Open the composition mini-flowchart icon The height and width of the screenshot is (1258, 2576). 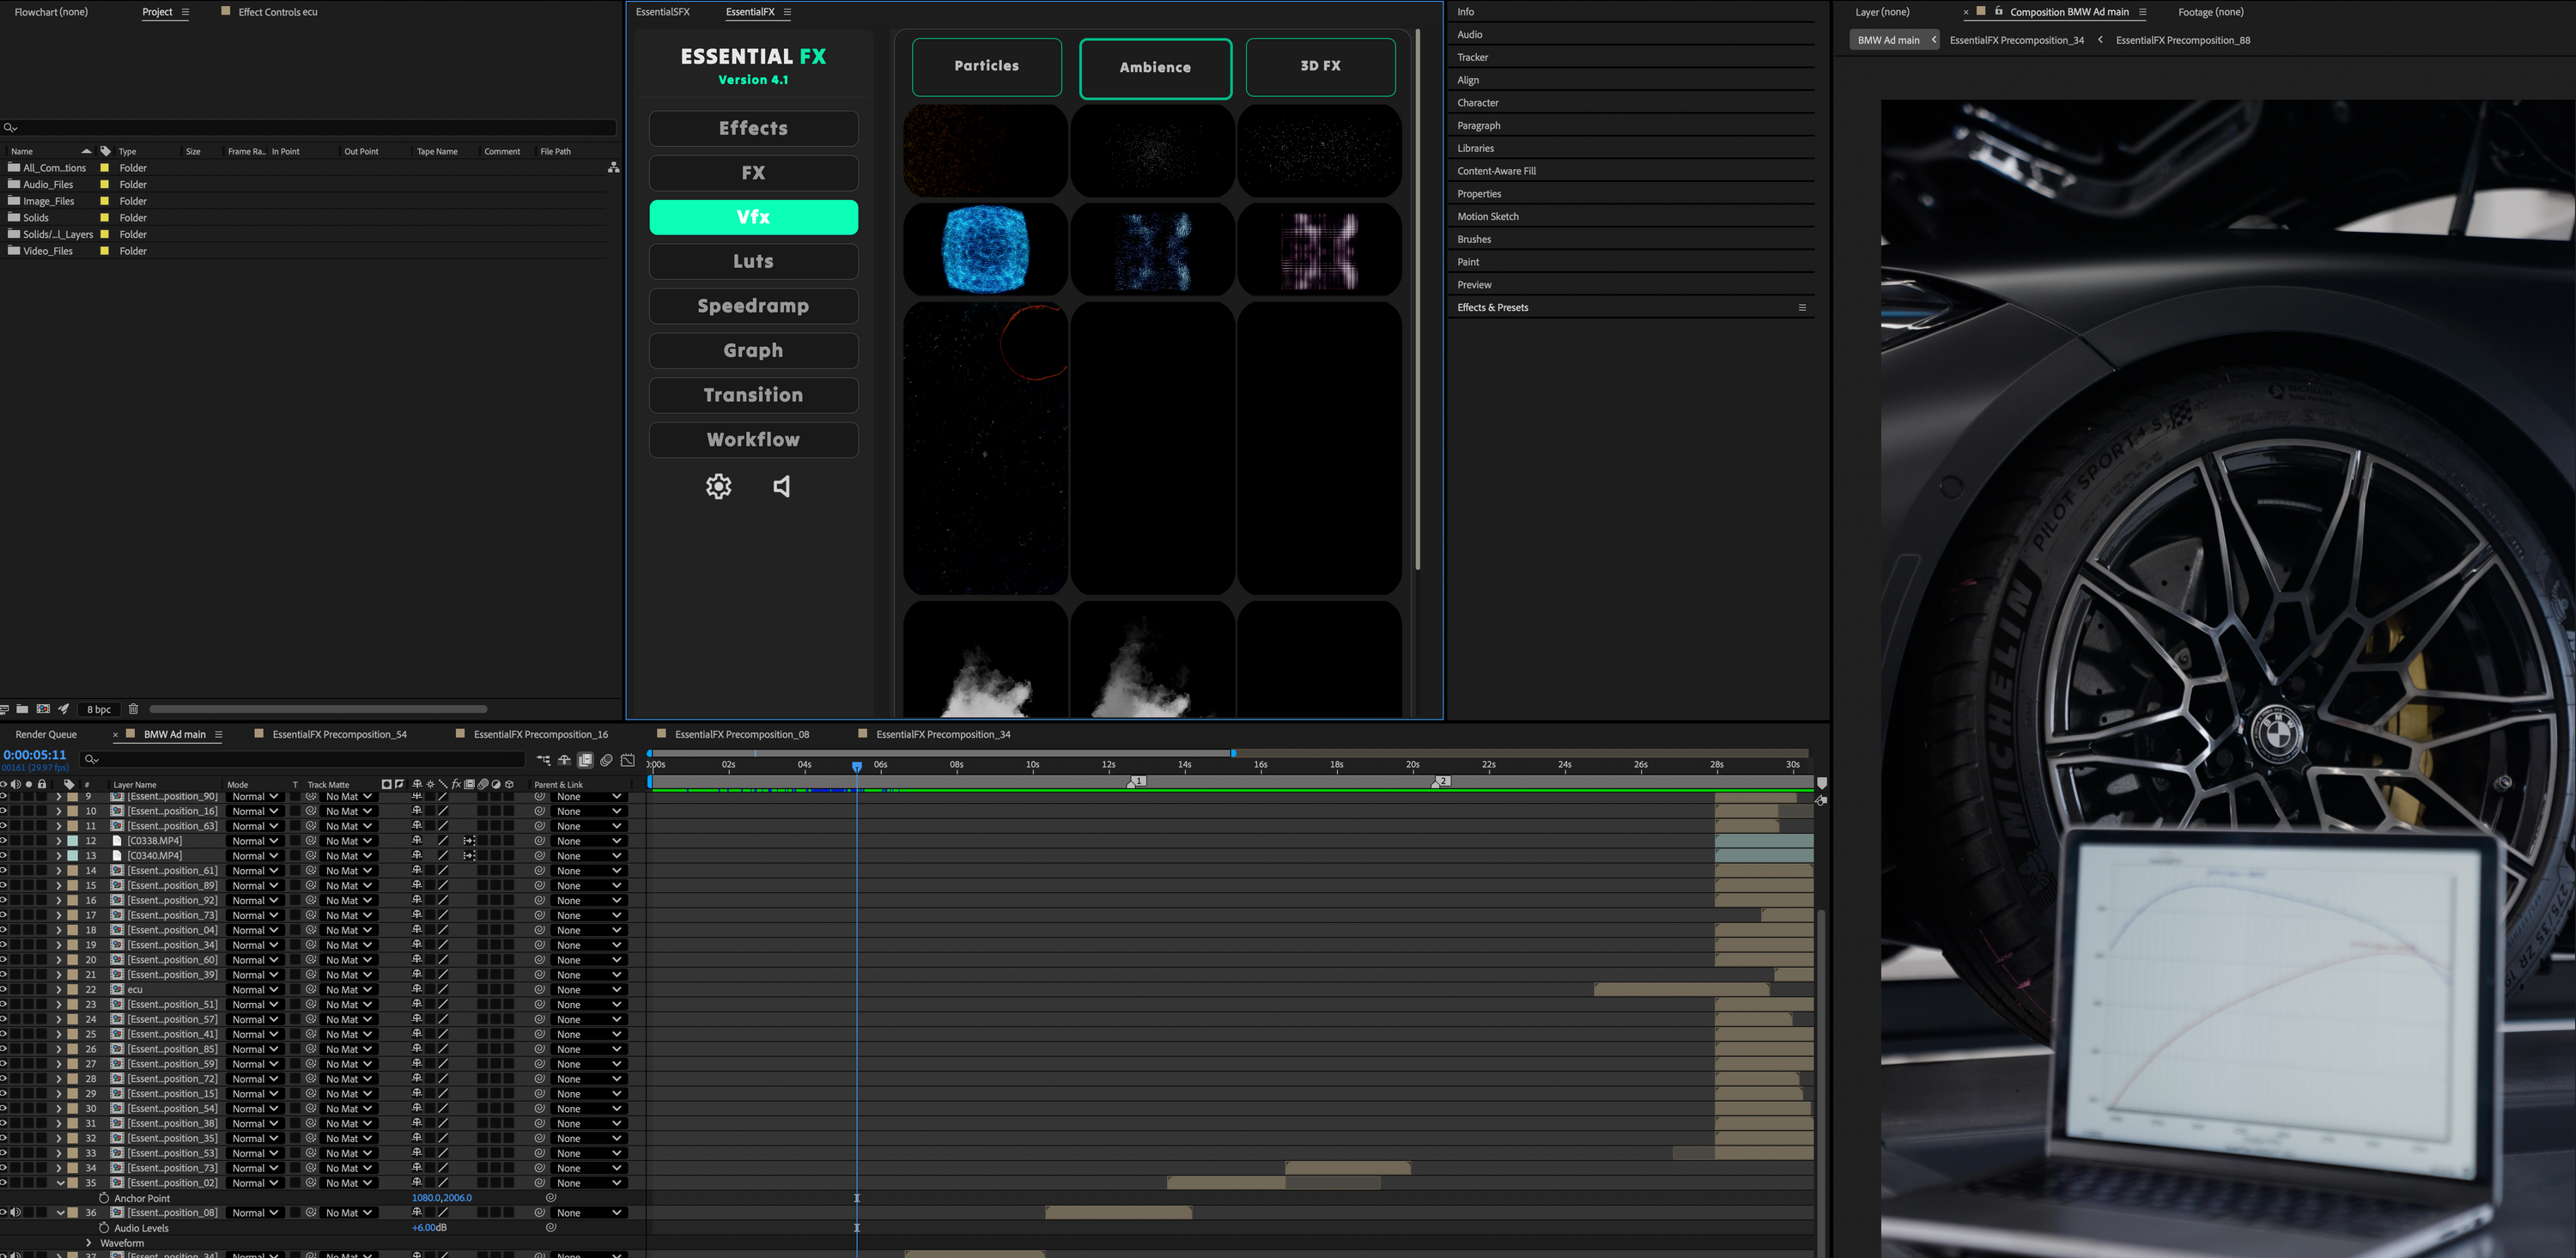pyautogui.click(x=544, y=760)
